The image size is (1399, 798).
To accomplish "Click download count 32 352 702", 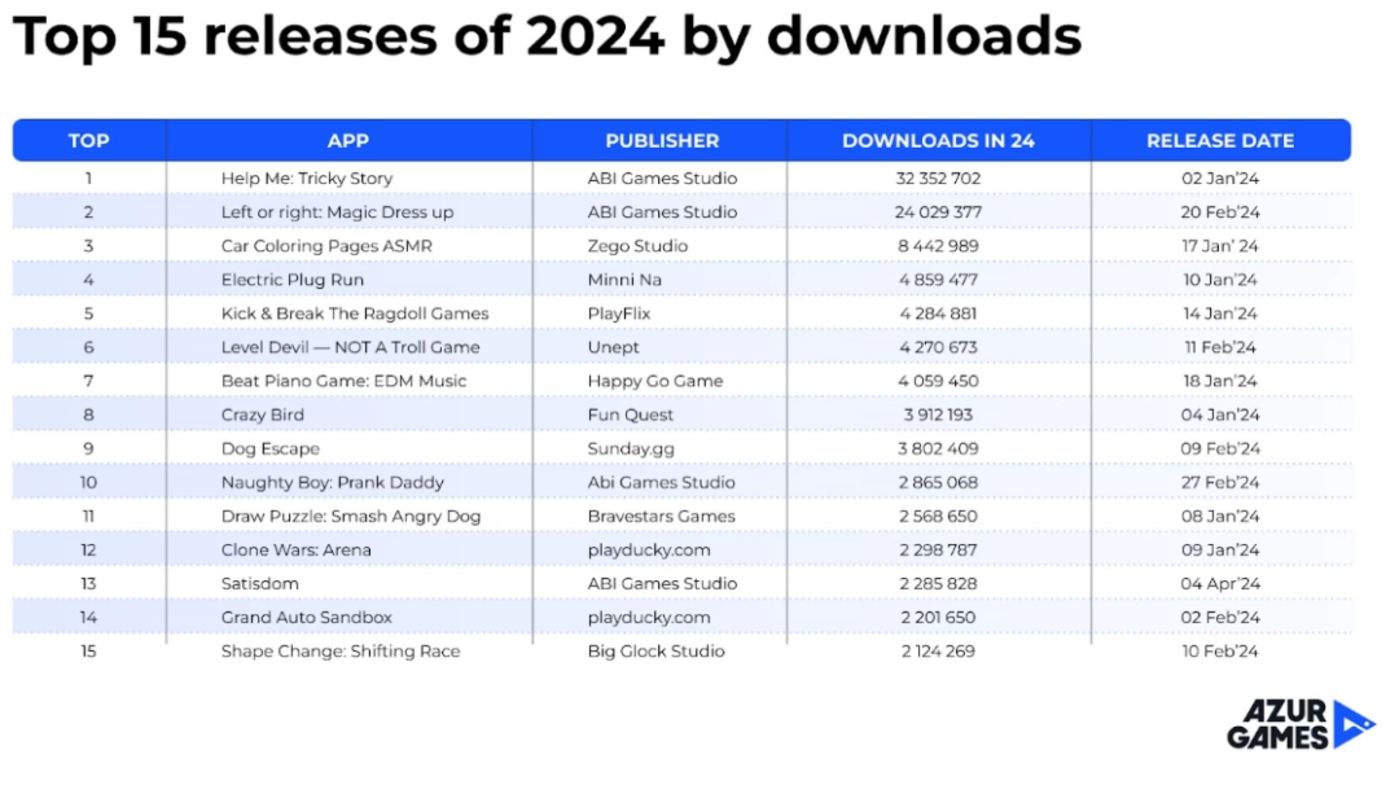I will 938,179.
